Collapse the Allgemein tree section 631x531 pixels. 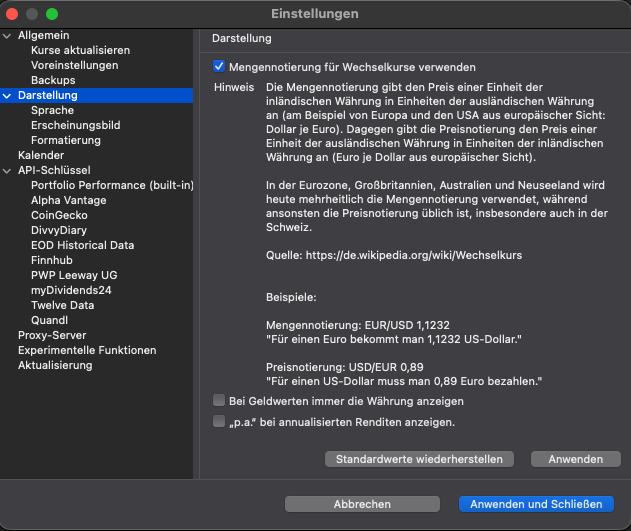tap(9, 35)
